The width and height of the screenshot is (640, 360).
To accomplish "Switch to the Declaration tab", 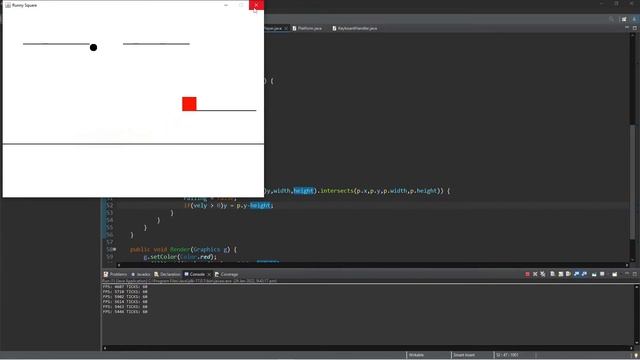I will pos(167,274).
